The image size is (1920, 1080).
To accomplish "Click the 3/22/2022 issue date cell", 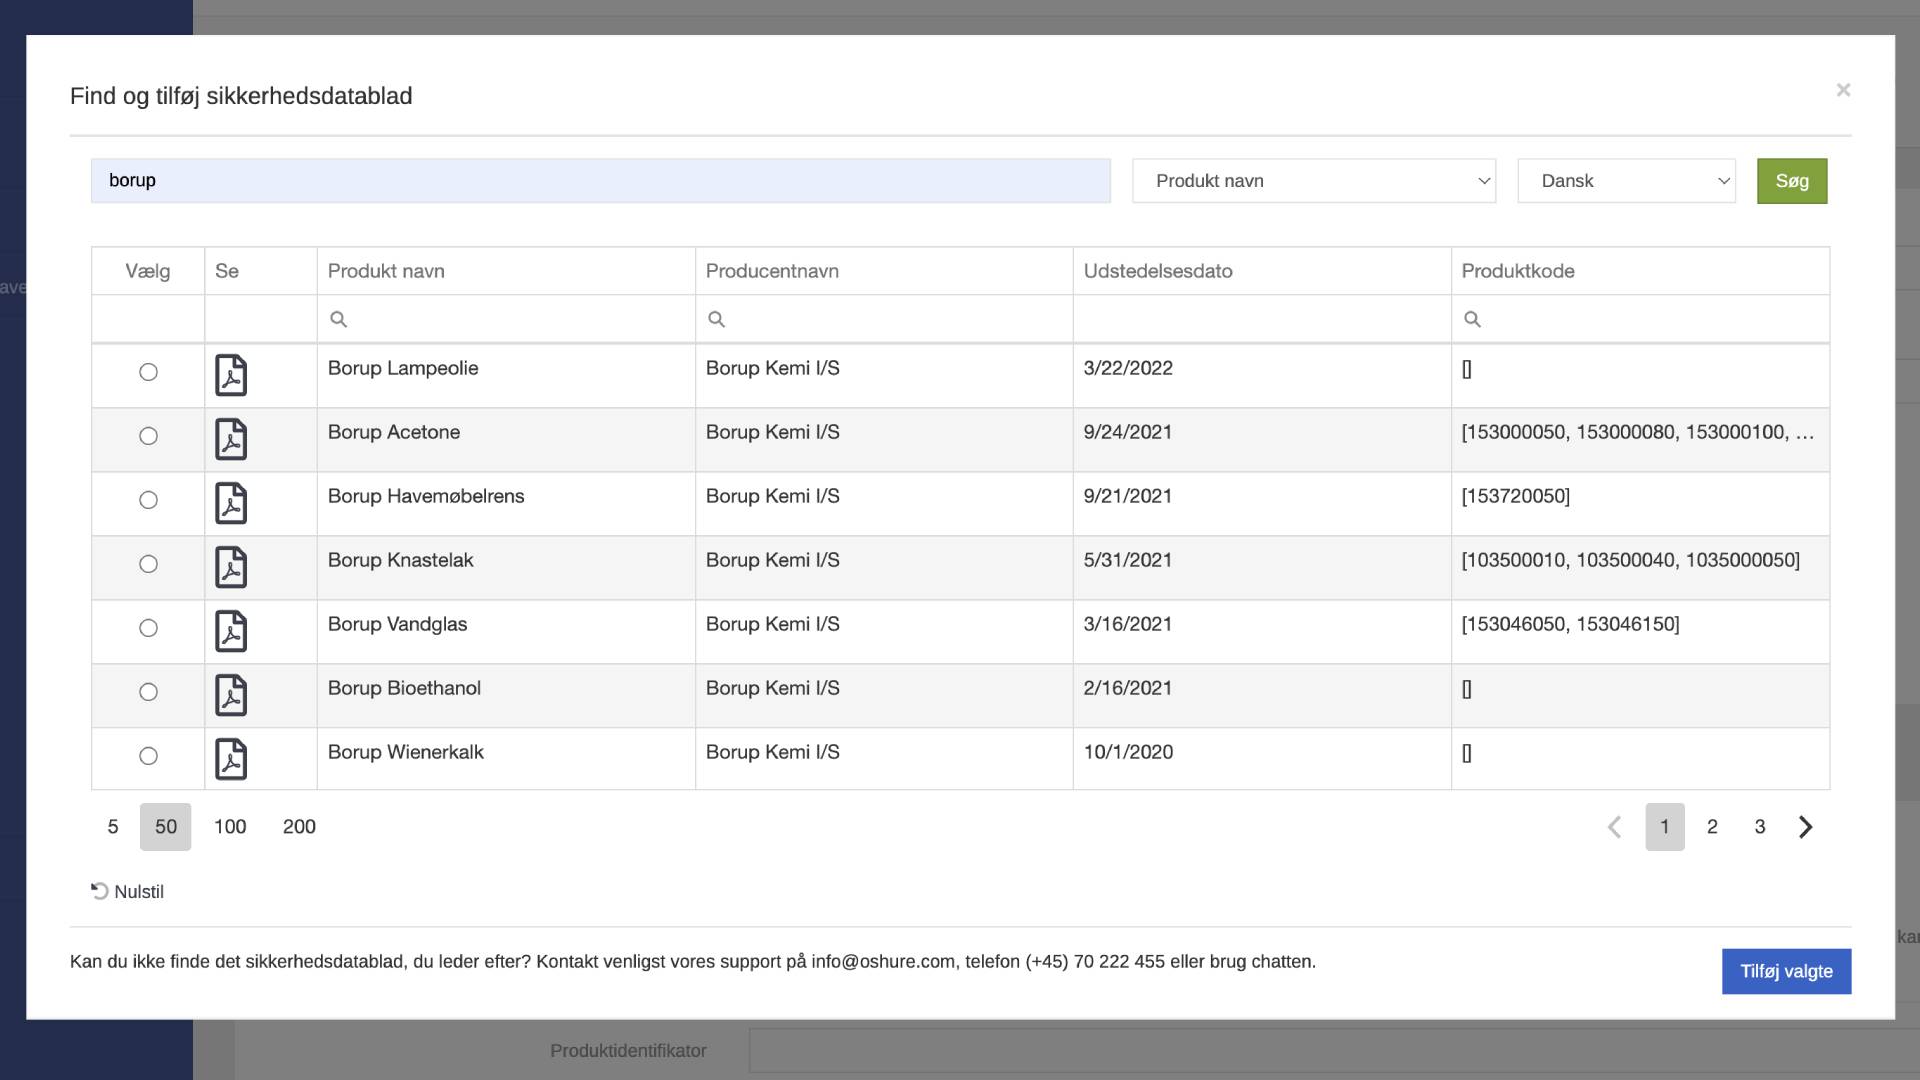I will coord(1262,376).
